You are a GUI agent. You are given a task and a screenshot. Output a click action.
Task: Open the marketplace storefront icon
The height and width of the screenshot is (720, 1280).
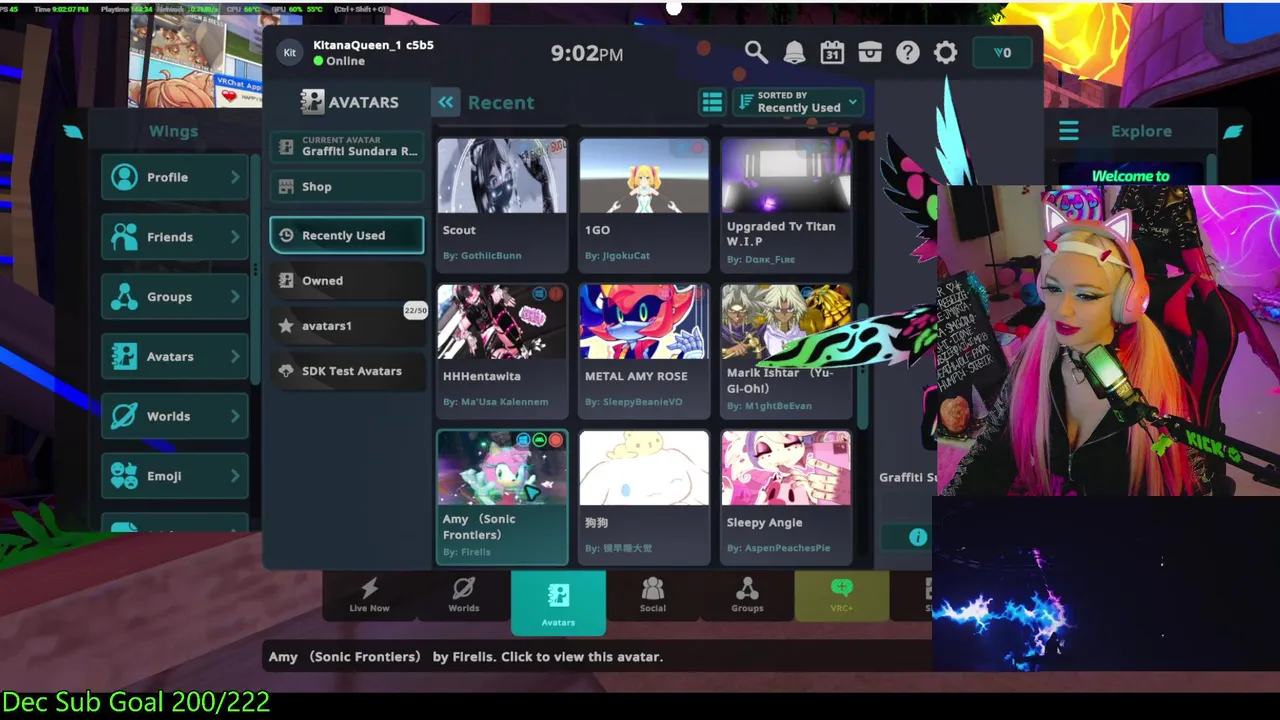[870, 53]
